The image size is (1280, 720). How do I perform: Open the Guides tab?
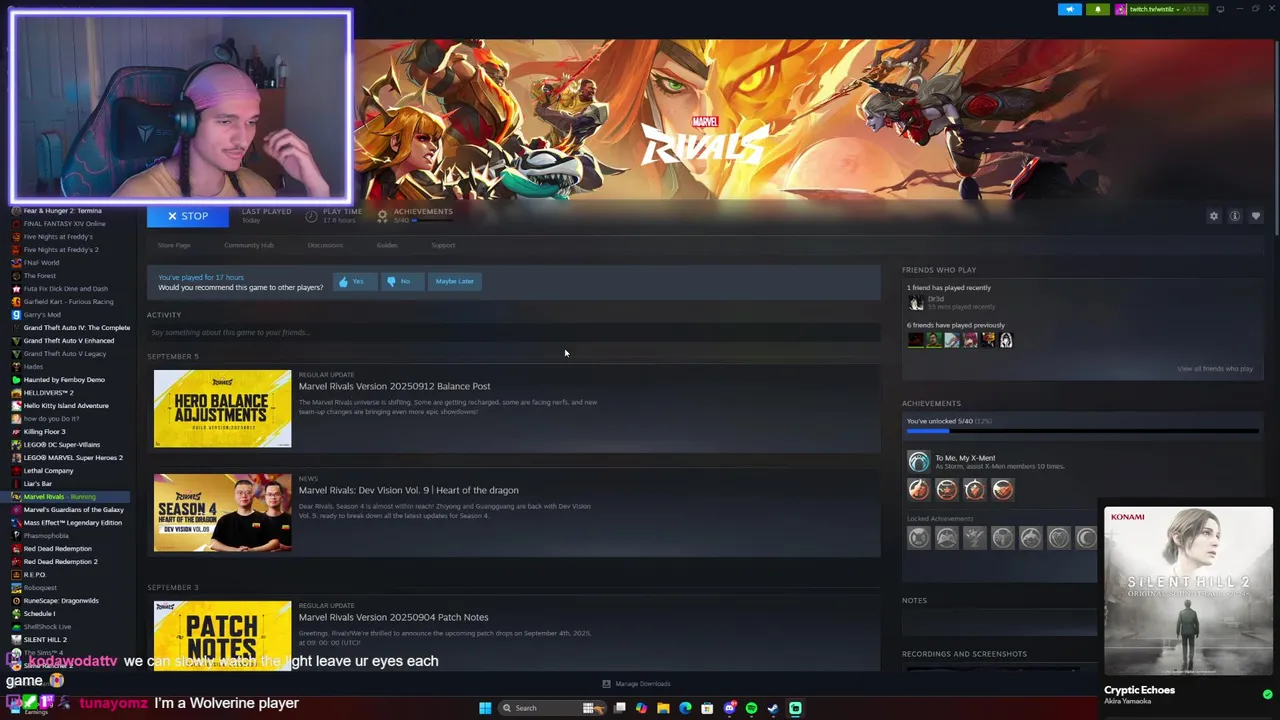tap(387, 245)
